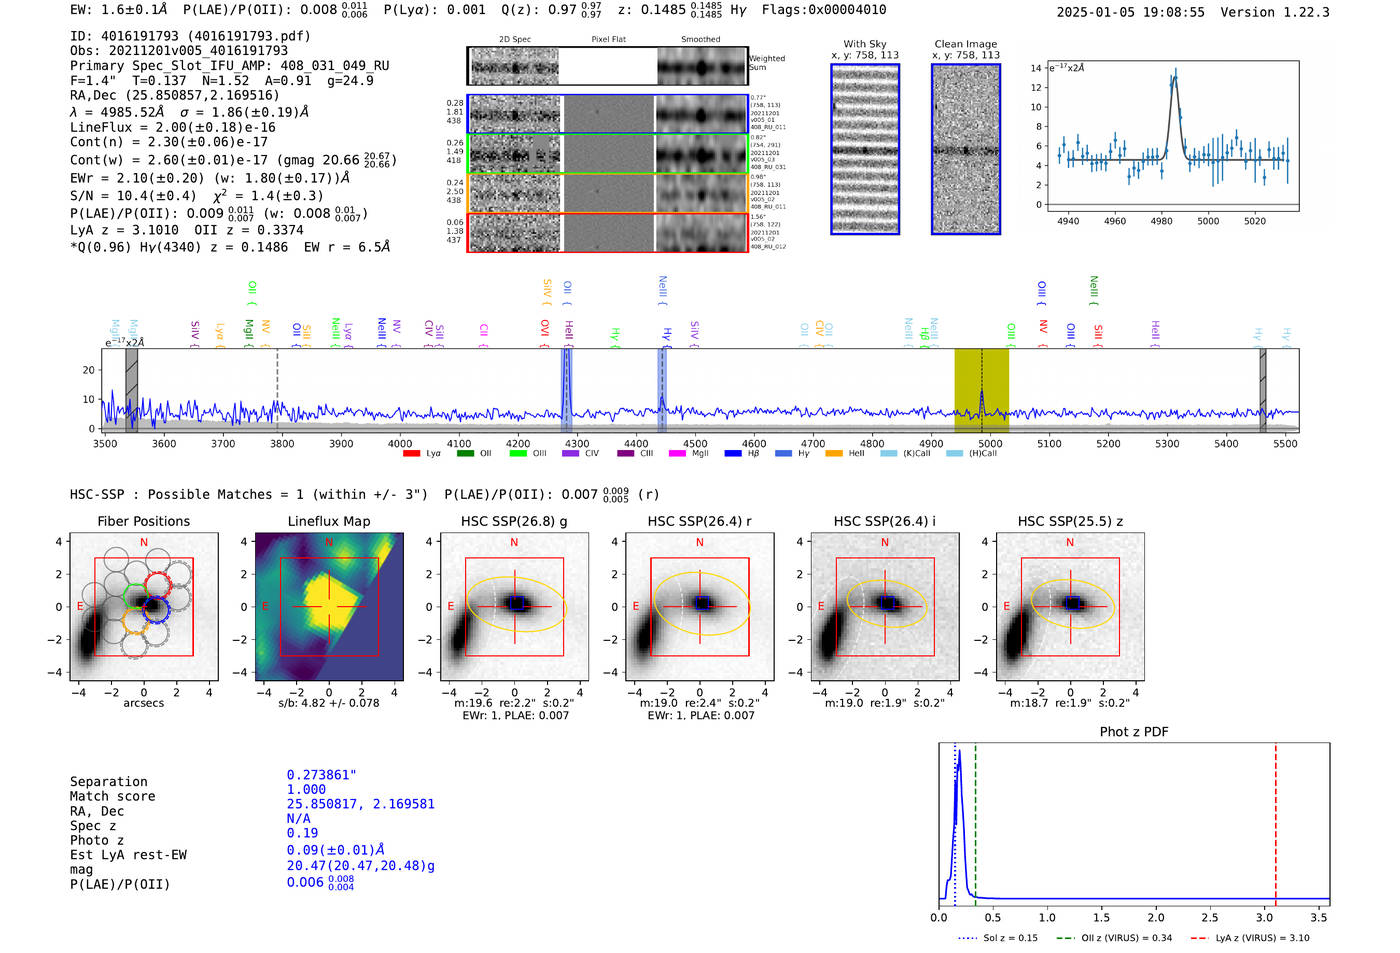Viewport: 1400px width, 953px height.
Task: Click the Obs: 20211201v005_4016191793 line
Action: pos(179,50)
